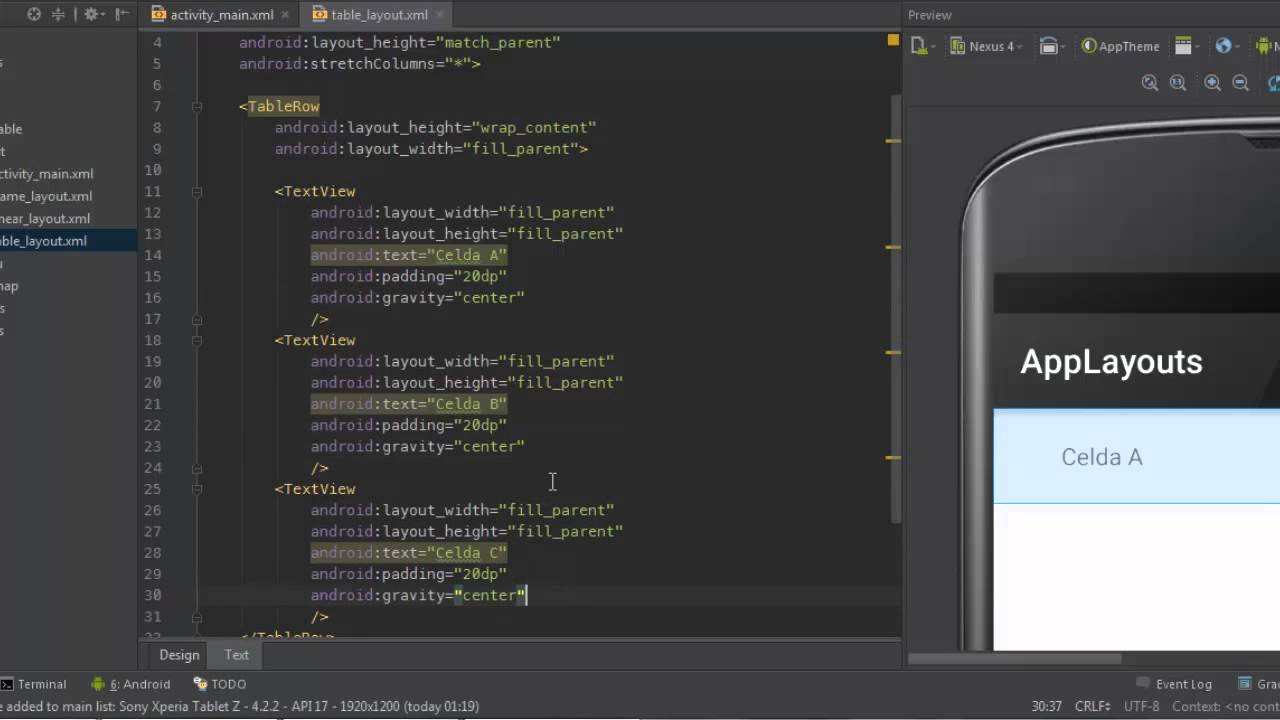This screenshot has height=720, width=1280.
Task: Open the TODO tool window
Action: tap(219, 684)
